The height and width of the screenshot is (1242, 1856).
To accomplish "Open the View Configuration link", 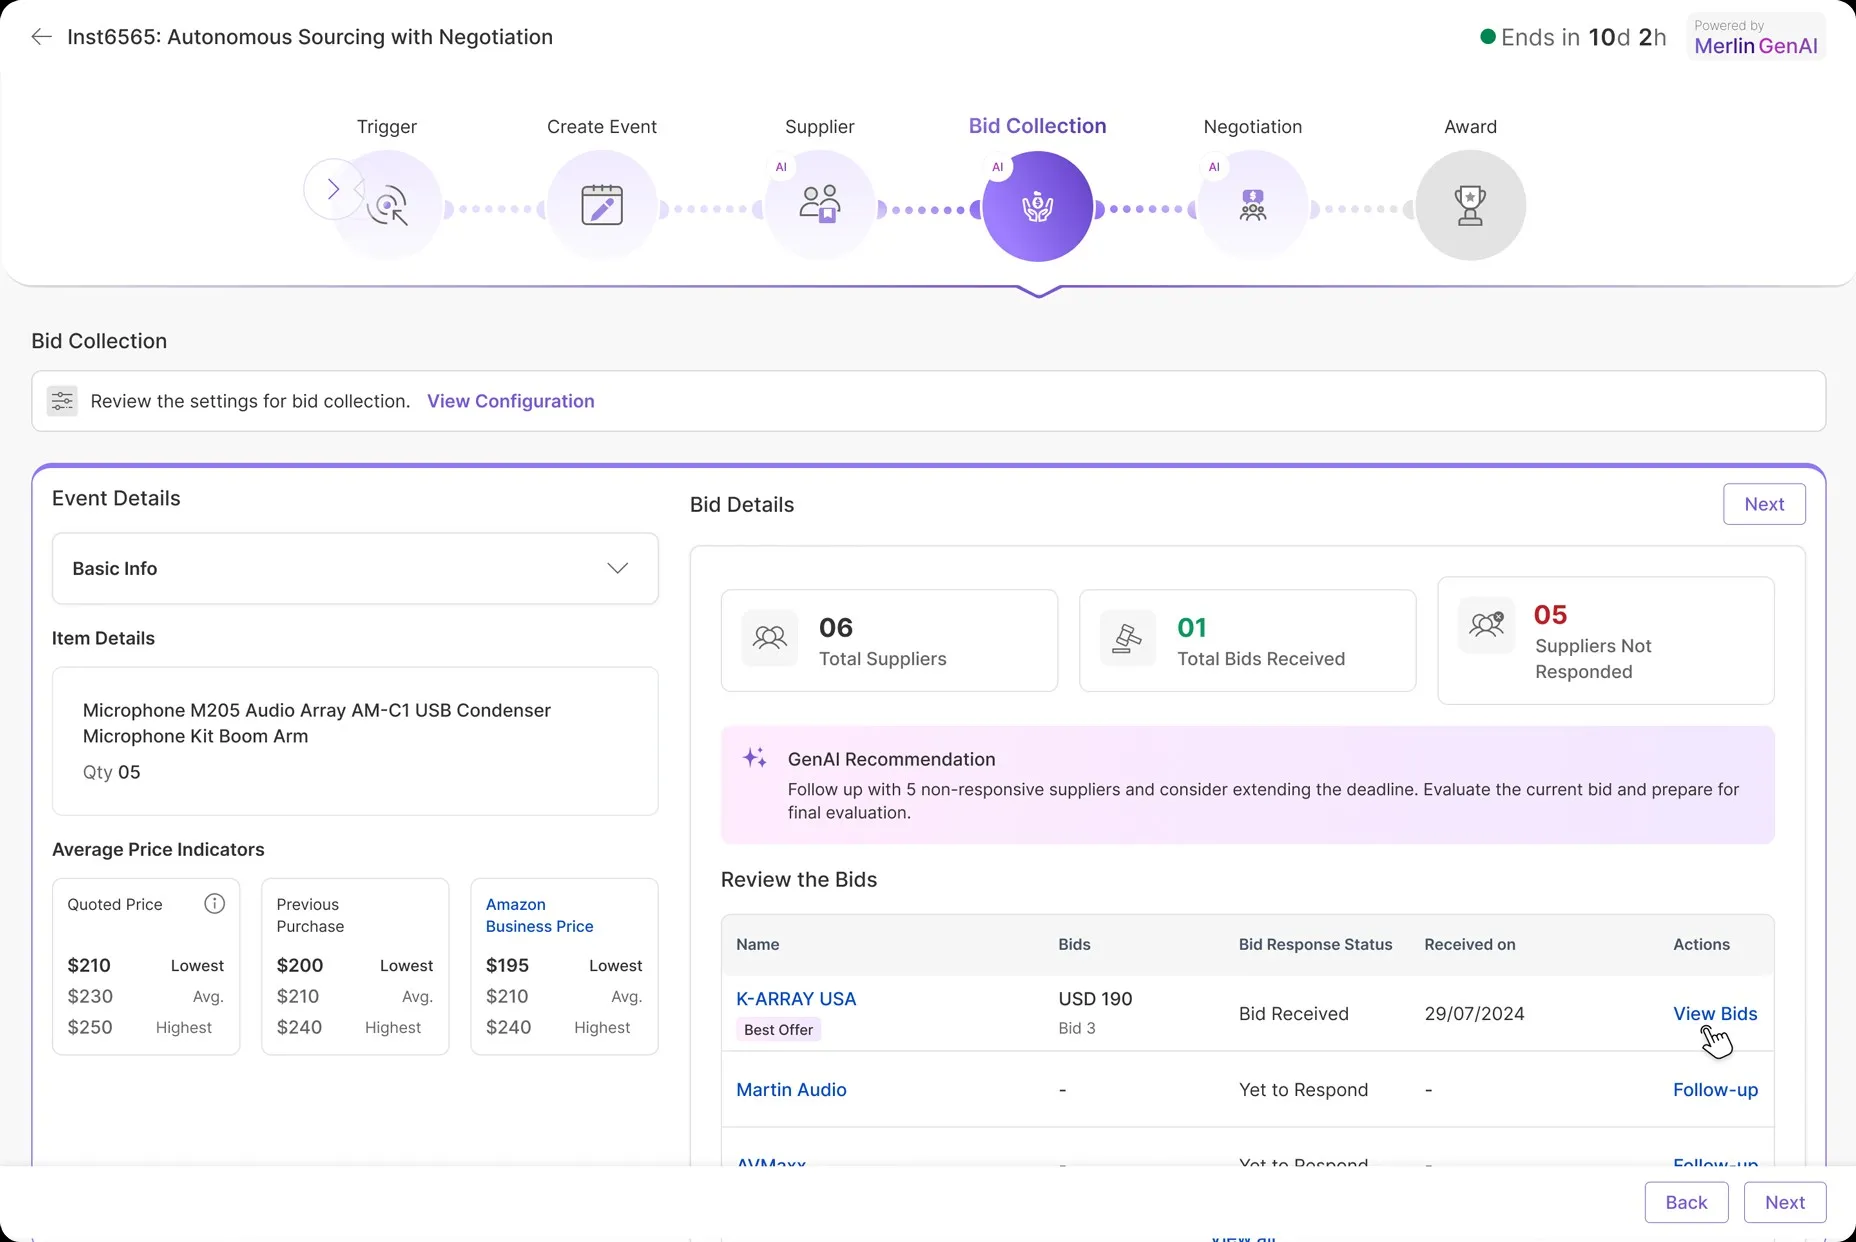I will (510, 401).
